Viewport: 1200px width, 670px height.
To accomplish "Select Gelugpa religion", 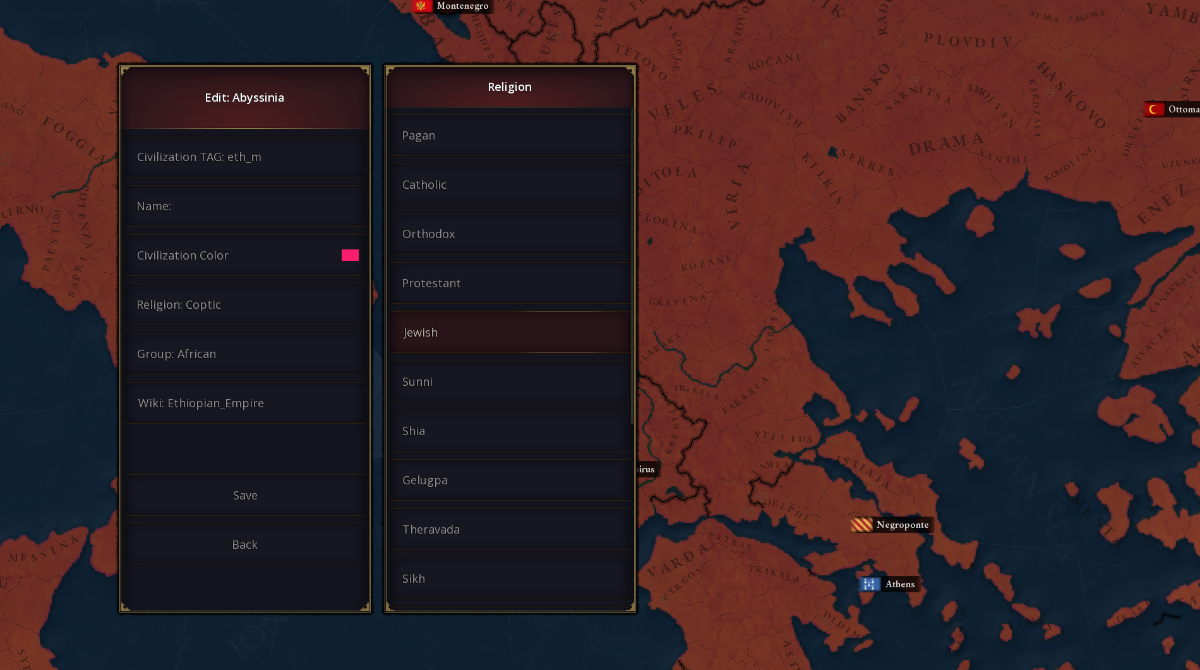I will tap(510, 480).
